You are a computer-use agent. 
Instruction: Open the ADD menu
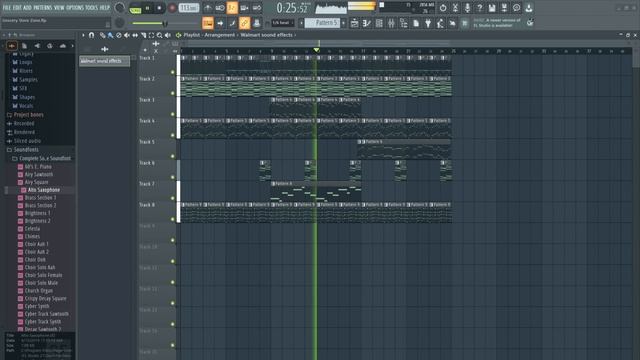click(27, 8)
